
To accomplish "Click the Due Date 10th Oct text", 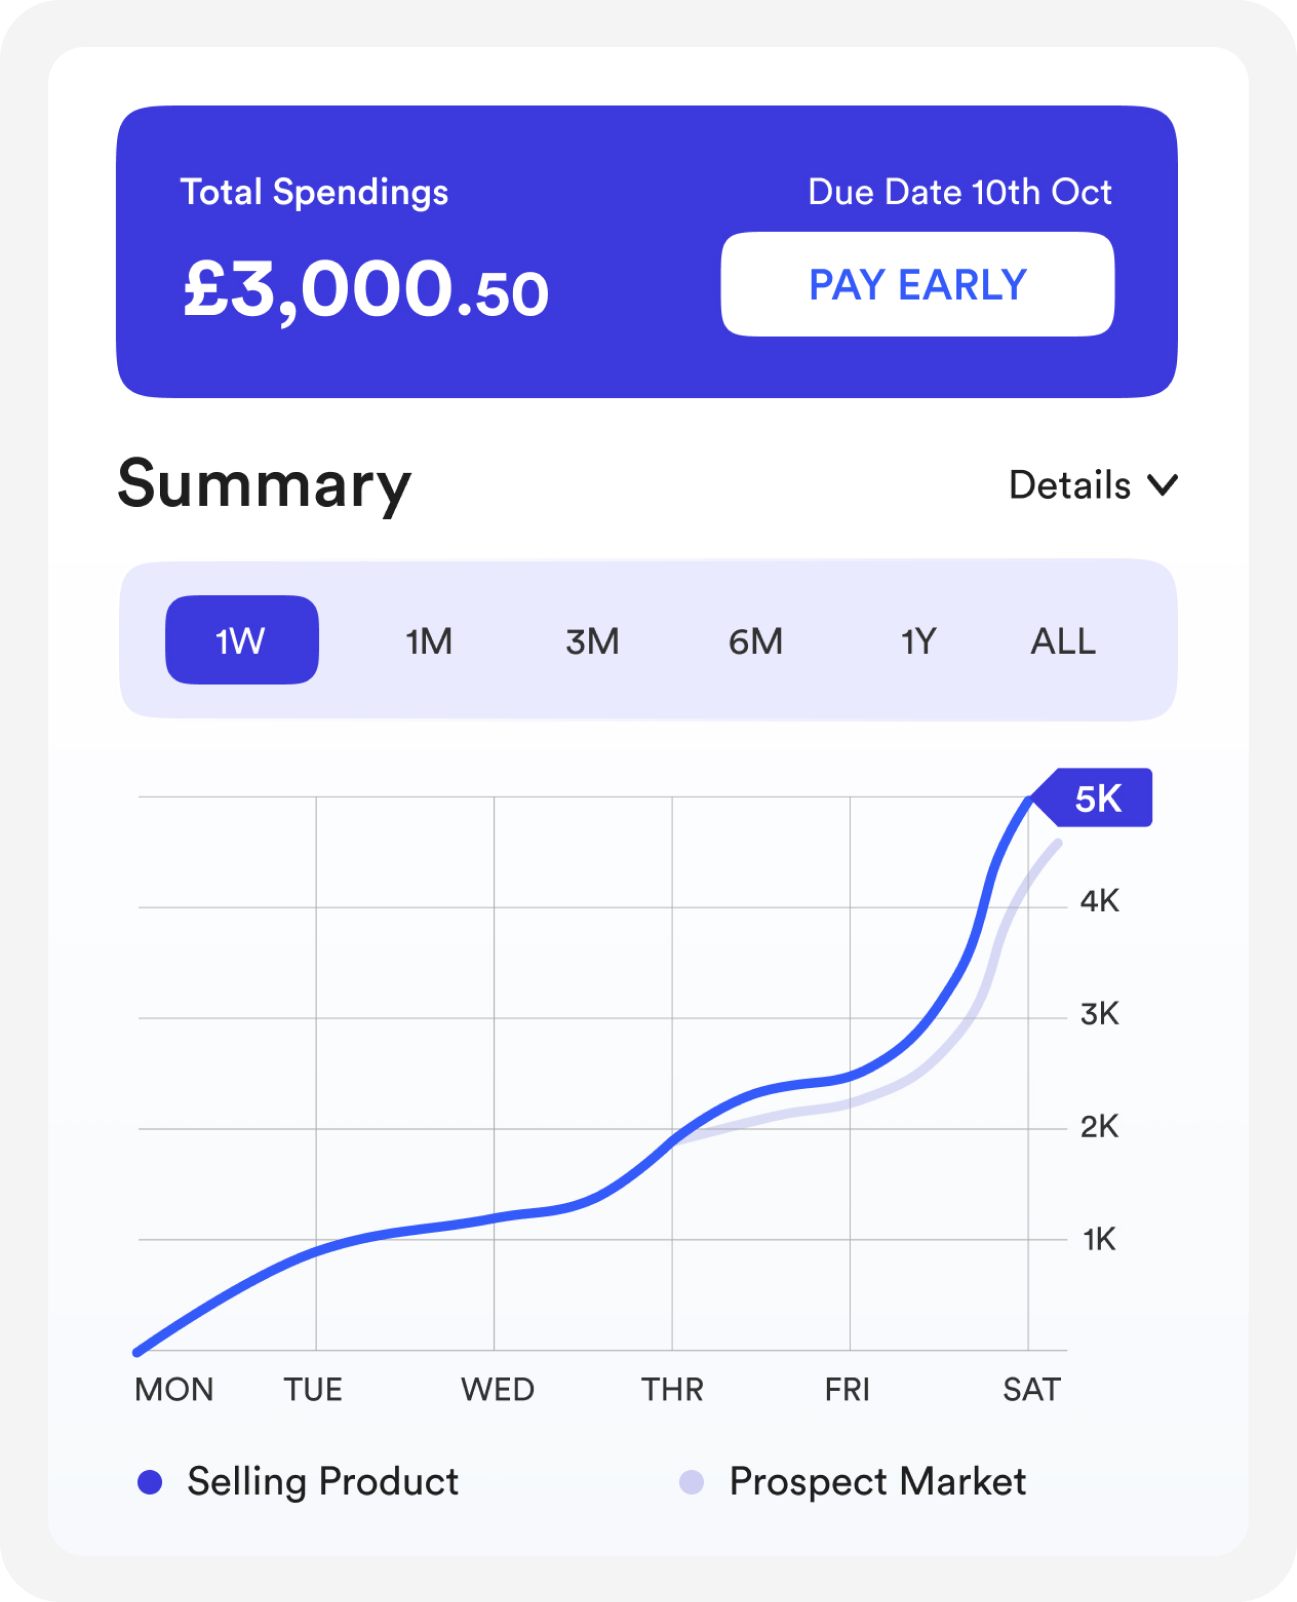I will coord(960,192).
